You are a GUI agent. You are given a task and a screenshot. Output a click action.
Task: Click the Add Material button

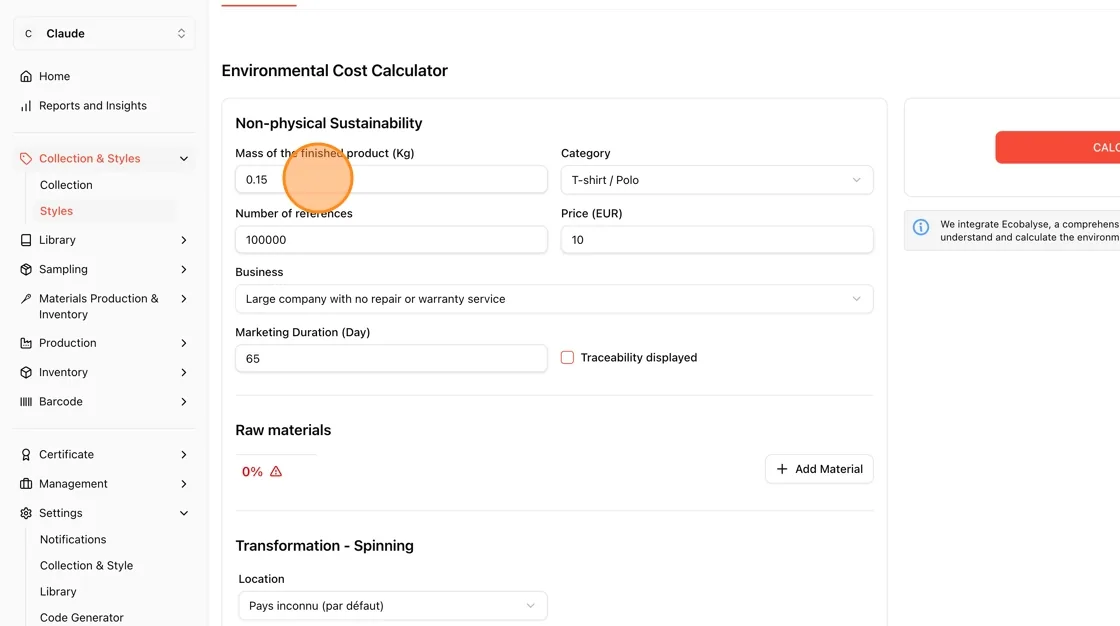[x=819, y=469]
